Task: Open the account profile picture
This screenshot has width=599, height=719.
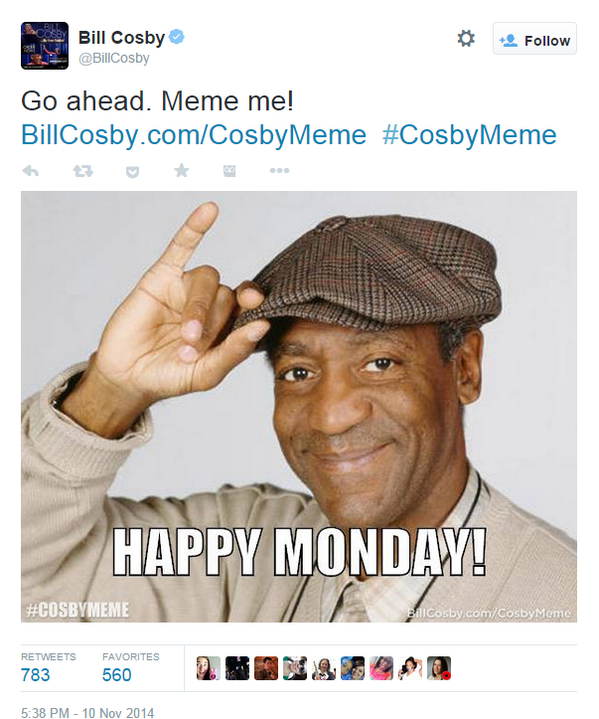Action: tap(44, 45)
